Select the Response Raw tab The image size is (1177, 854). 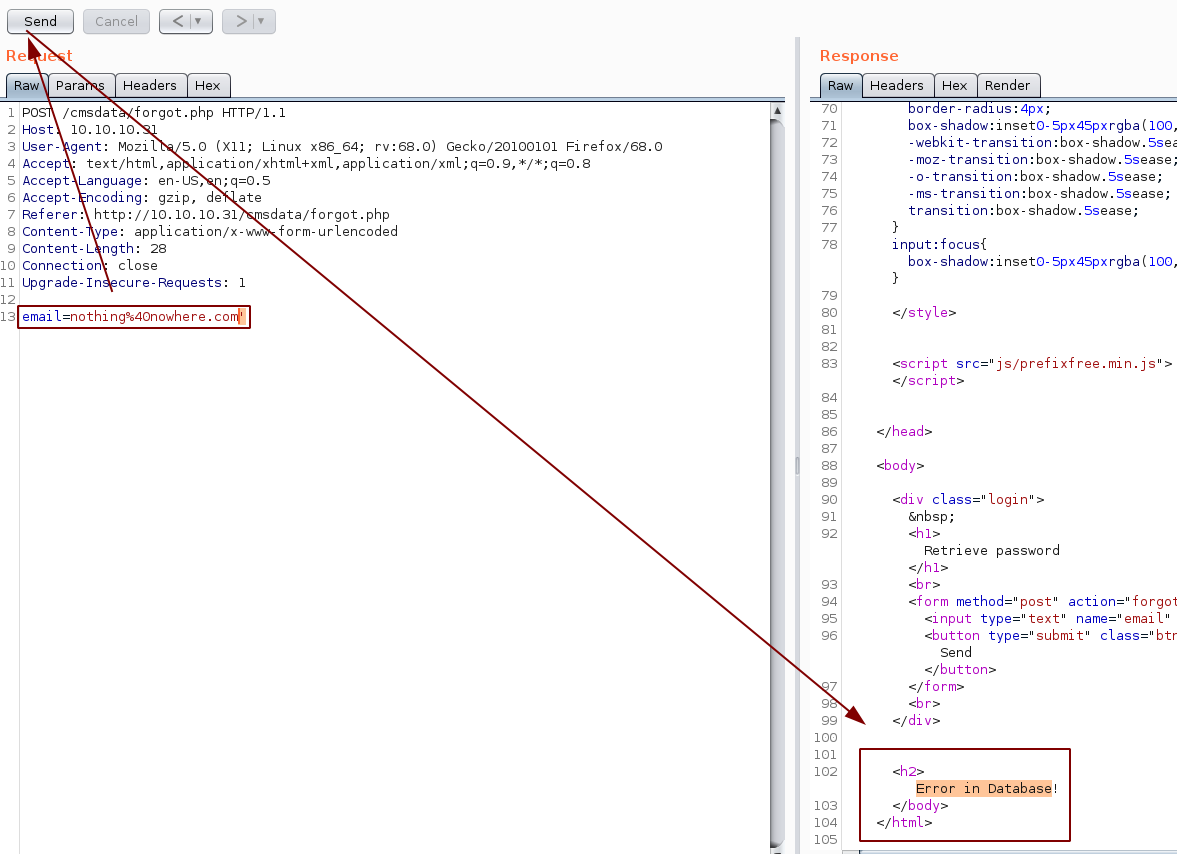(841, 86)
